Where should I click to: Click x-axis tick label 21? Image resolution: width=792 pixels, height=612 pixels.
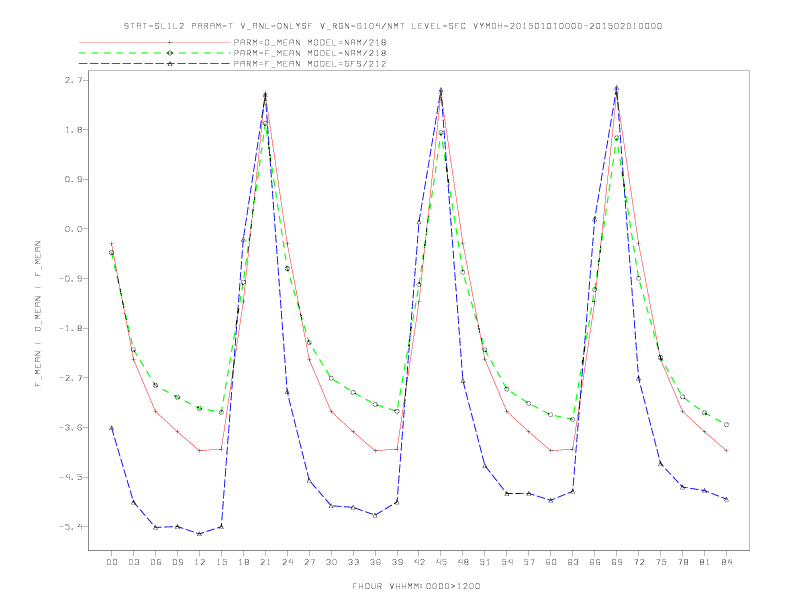click(x=265, y=562)
